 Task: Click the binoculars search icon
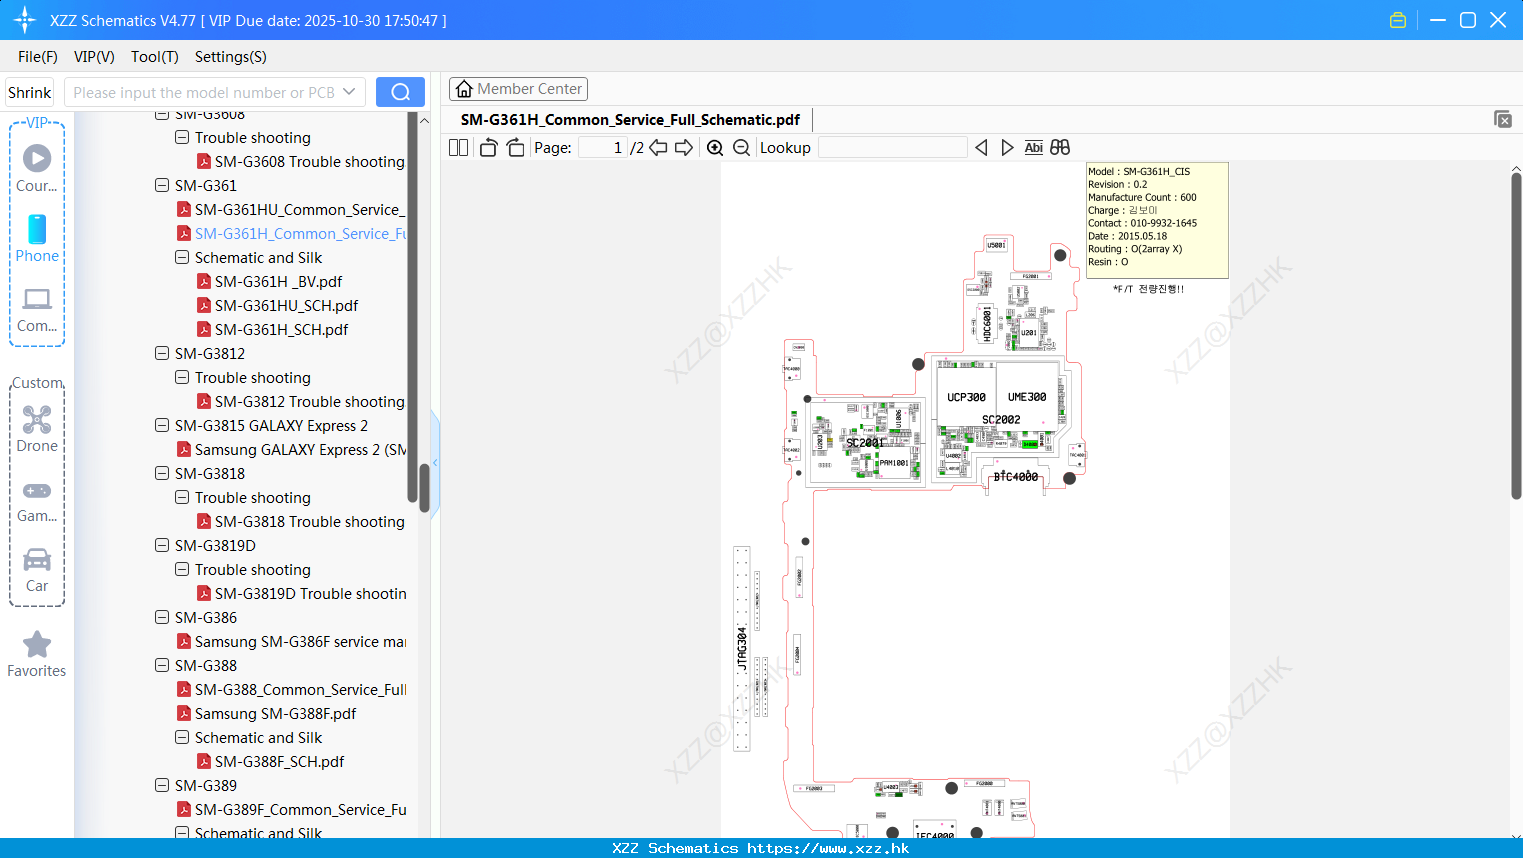click(x=1060, y=147)
